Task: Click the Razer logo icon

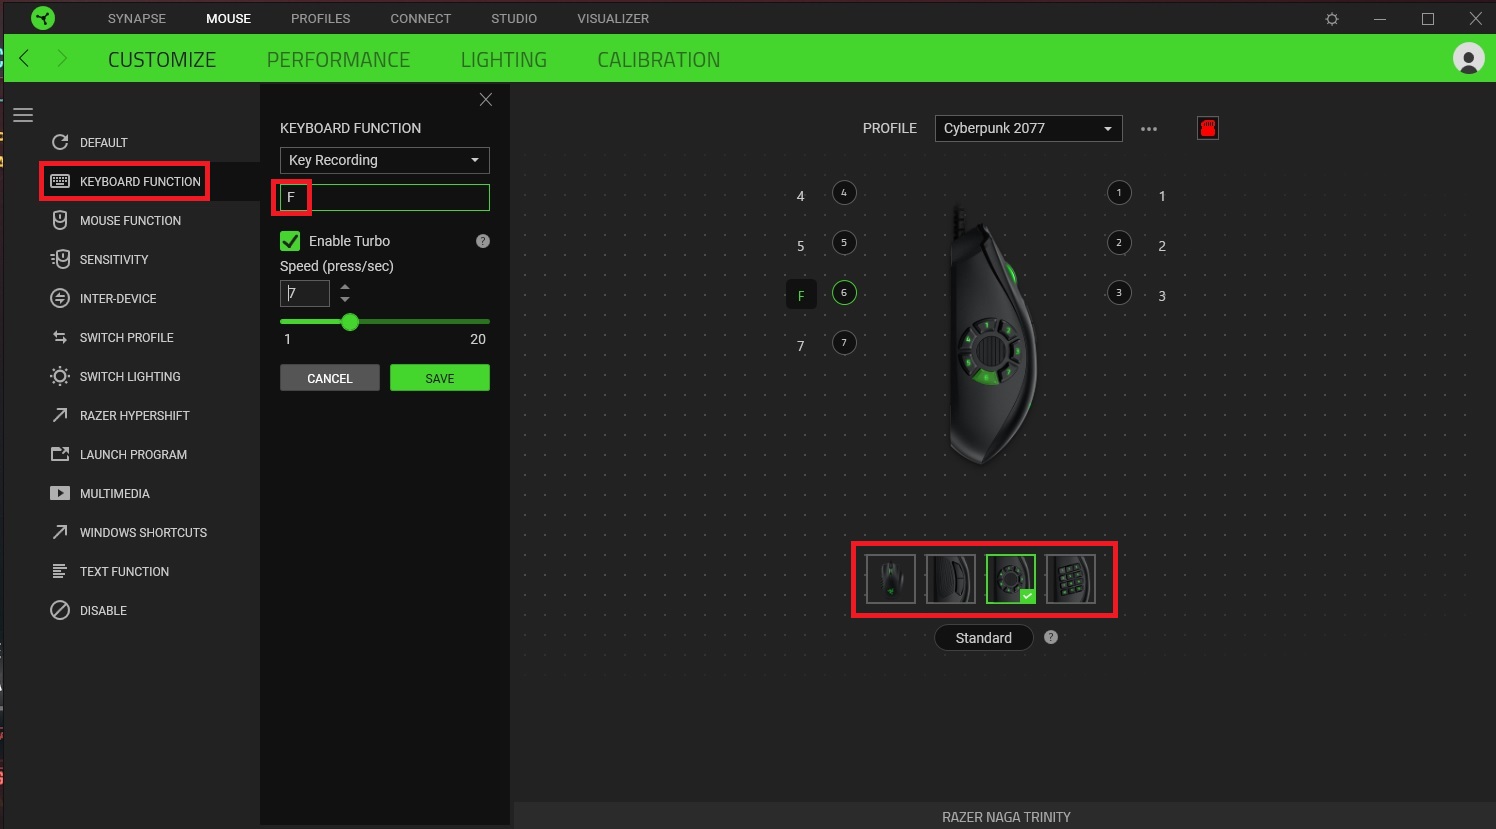Action: click(x=43, y=18)
